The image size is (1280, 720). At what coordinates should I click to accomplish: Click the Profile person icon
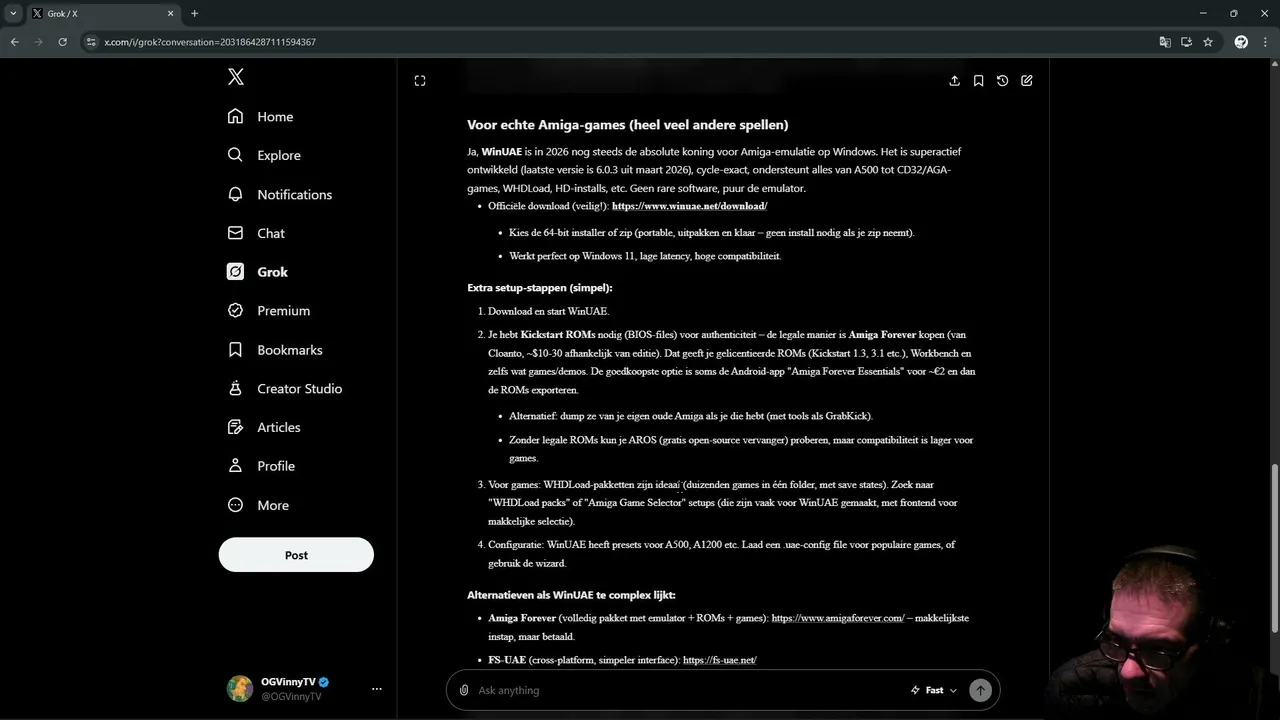coord(235,466)
